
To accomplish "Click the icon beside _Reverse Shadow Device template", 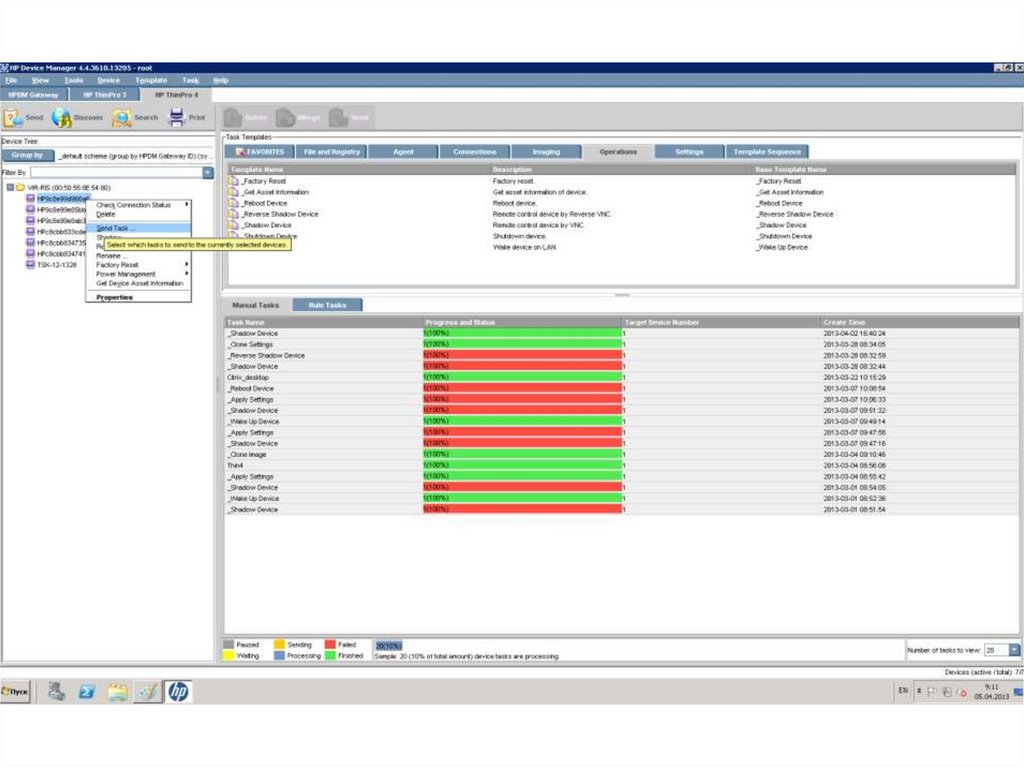I will coord(234,214).
